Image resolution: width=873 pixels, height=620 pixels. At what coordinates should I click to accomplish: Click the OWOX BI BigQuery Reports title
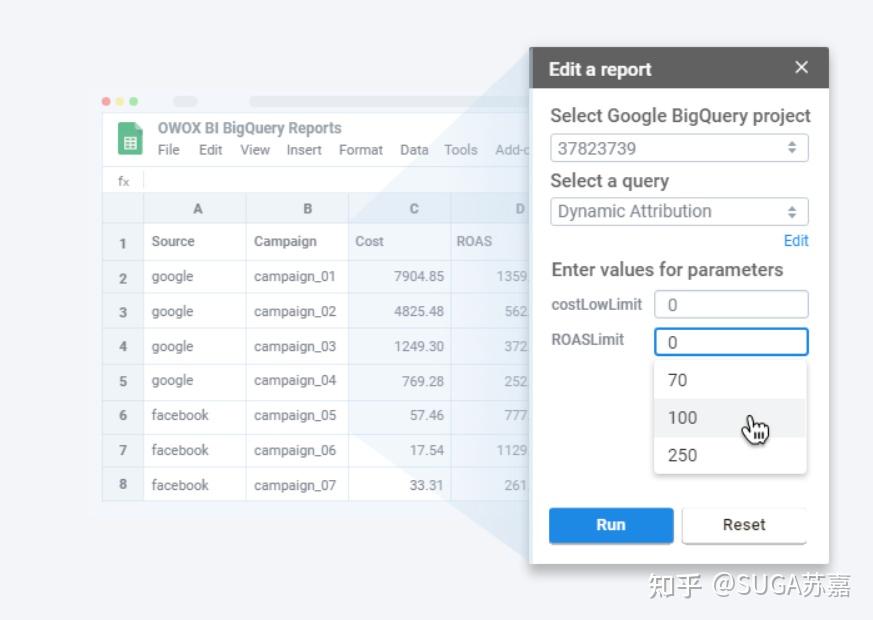249,128
